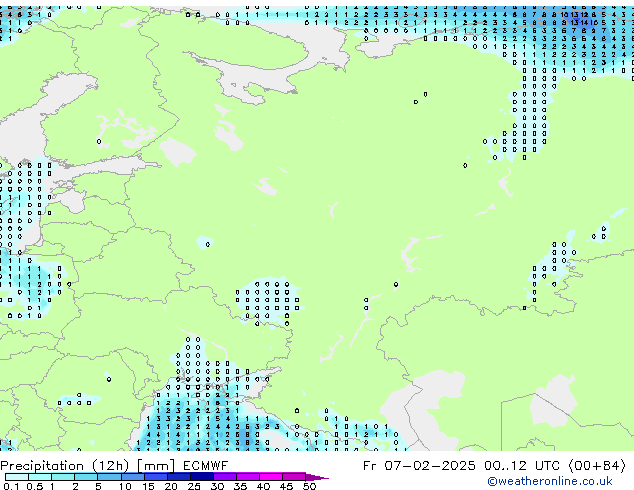Click the '15' legend scale label
Viewport: 634px width, 490px height.
[148, 486]
